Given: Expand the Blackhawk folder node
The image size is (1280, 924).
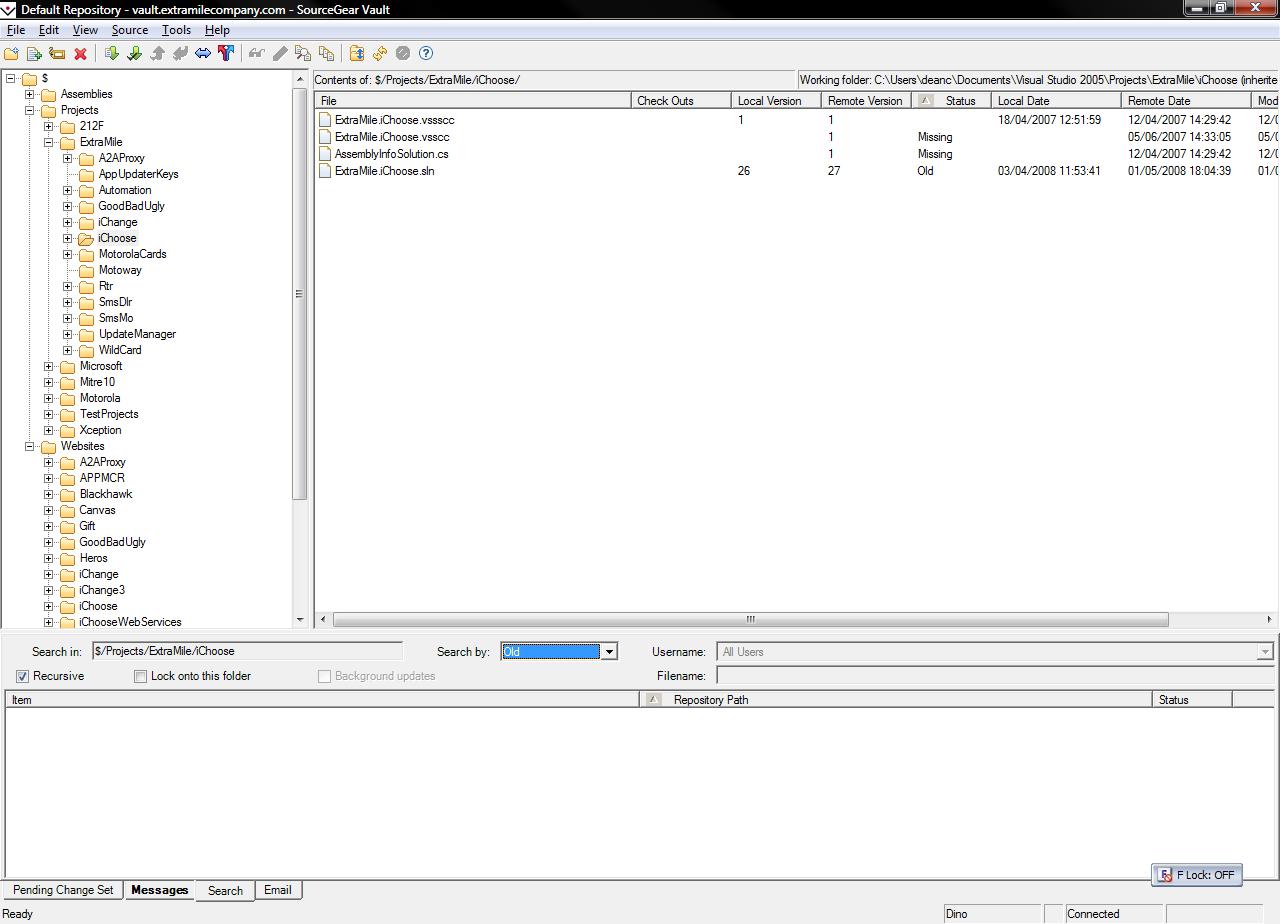Looking at the screenshot, I should pos(49,494).
